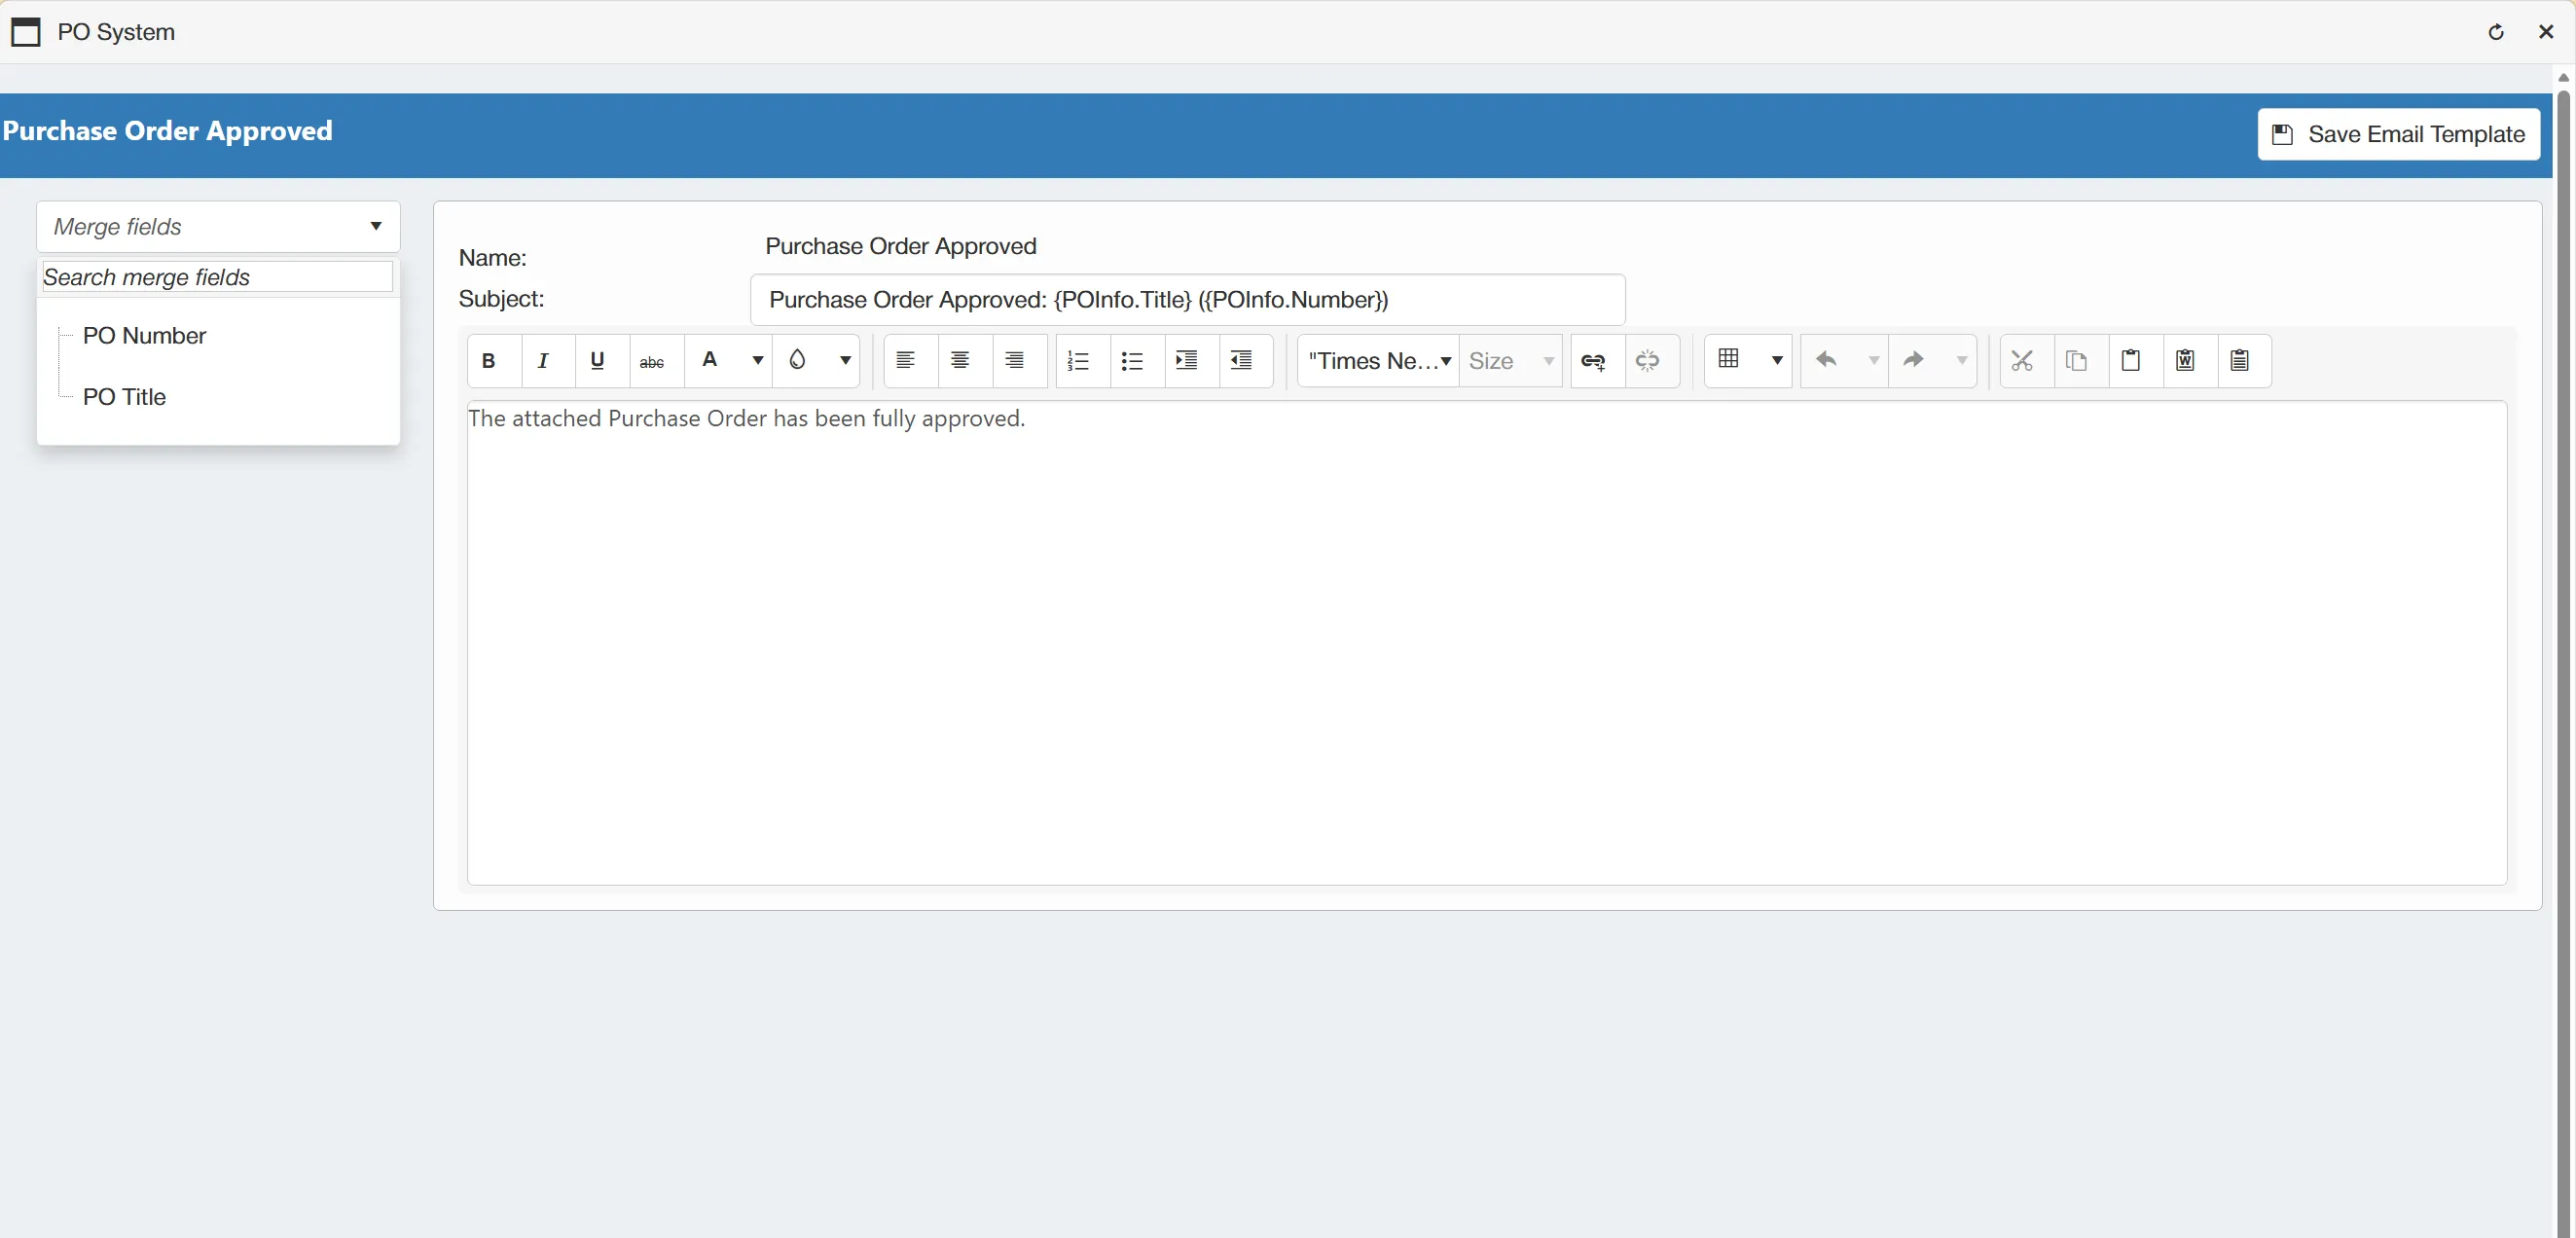The height and width of the screenshot is (1238, 2576).
Task: Click the Search merge fields box
Action: [217, 277]
